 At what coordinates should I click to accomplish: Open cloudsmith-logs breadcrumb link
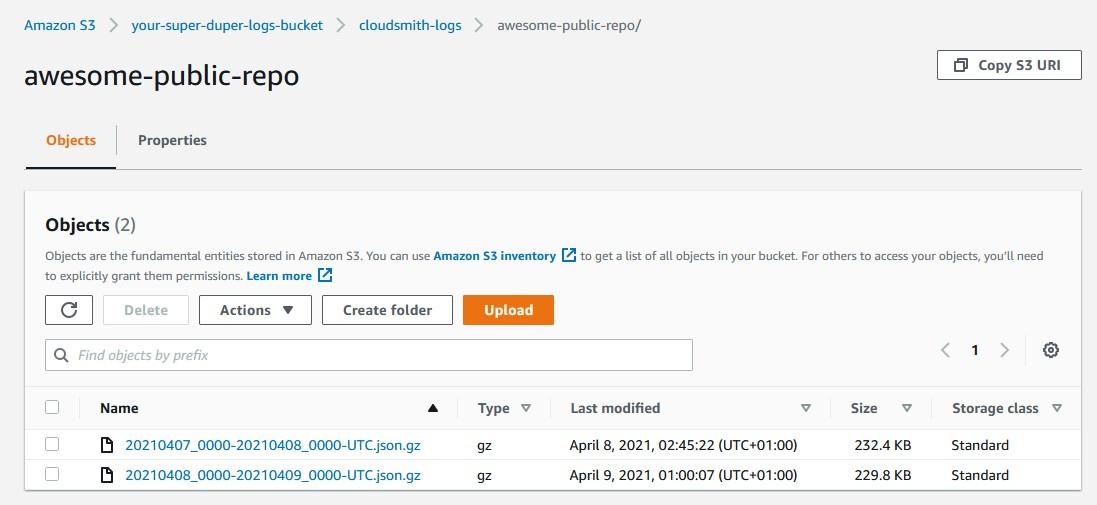[x=410, y=25]
